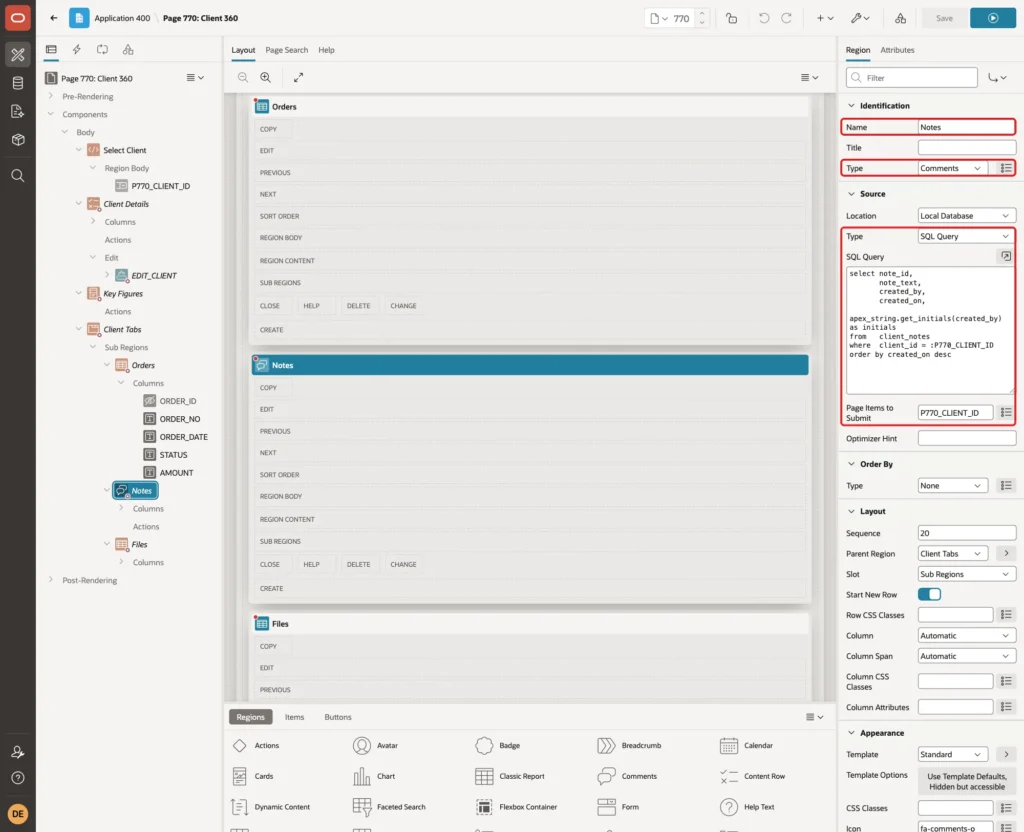Open the Utilities wrench menu
Viewport: 1024px width, 832px height.
point(860,18)
